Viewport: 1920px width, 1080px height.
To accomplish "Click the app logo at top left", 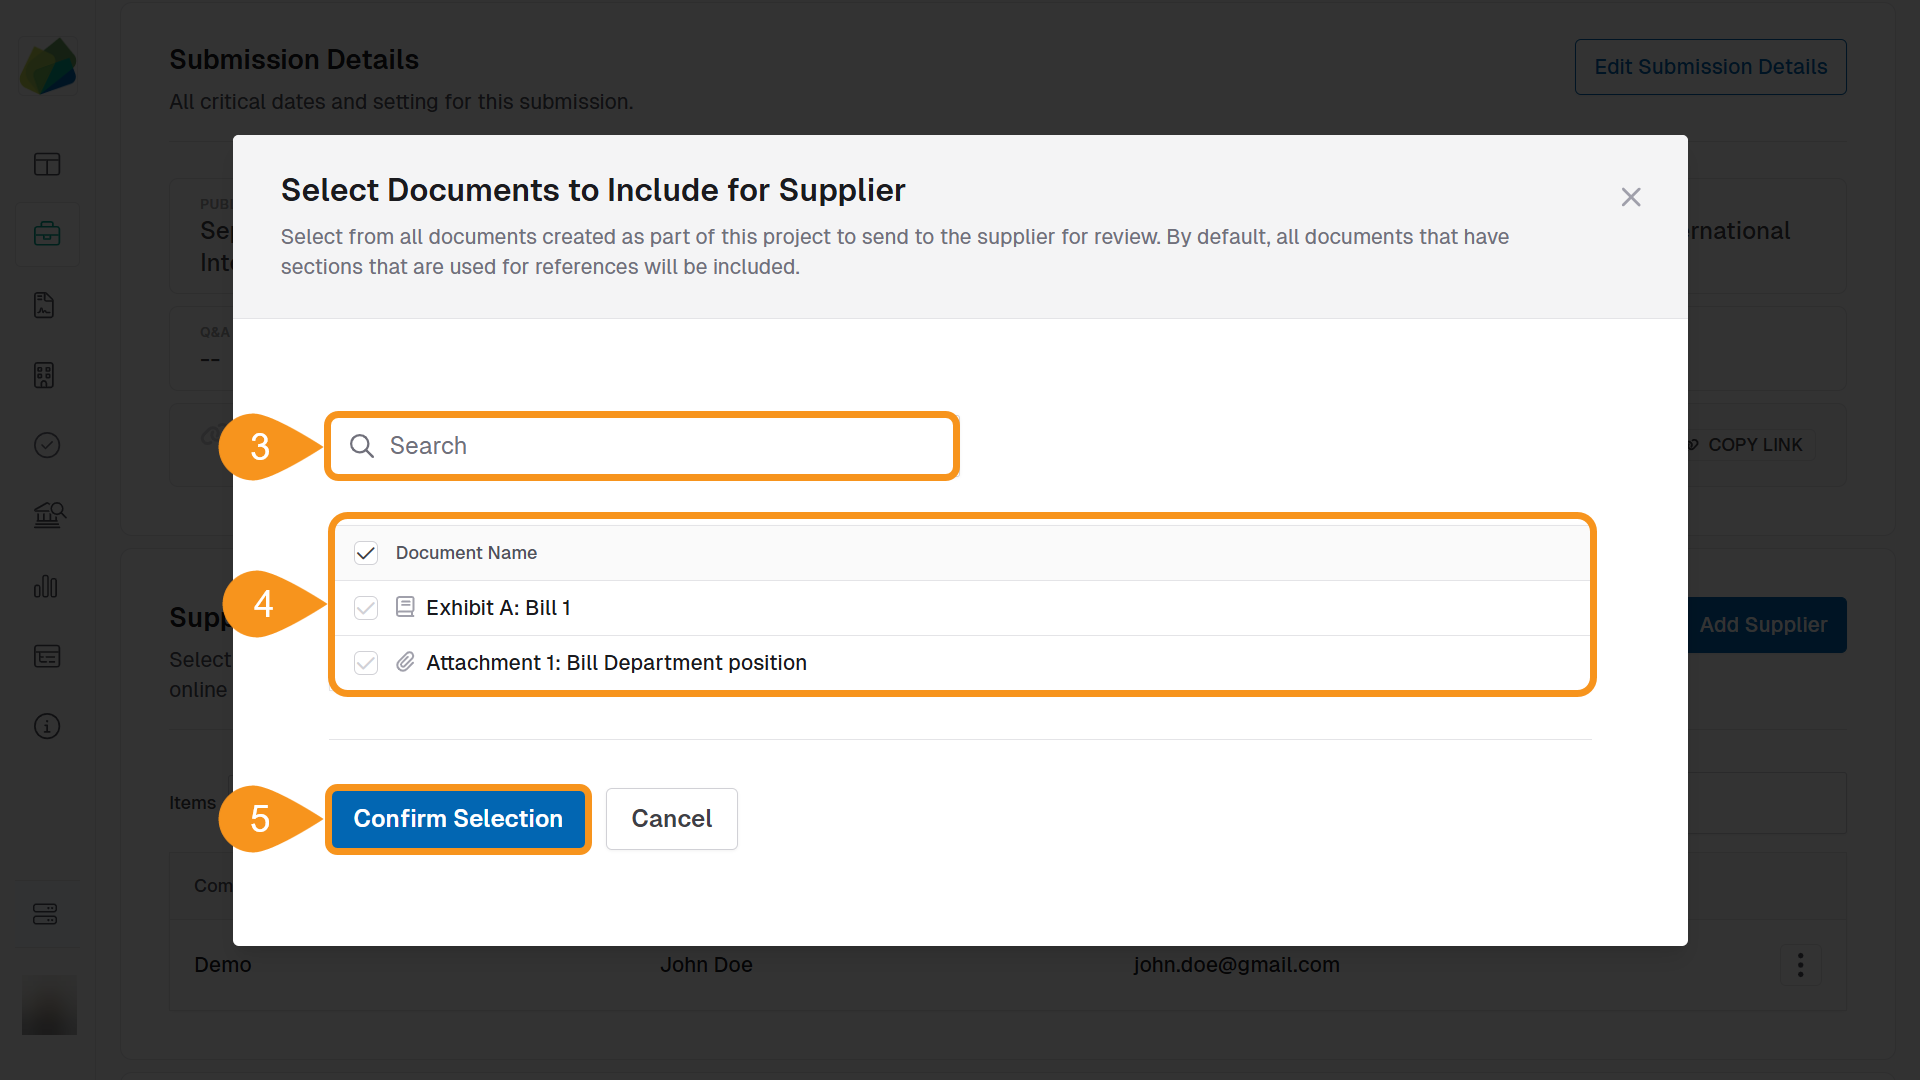I will click(x=48, y=65).
